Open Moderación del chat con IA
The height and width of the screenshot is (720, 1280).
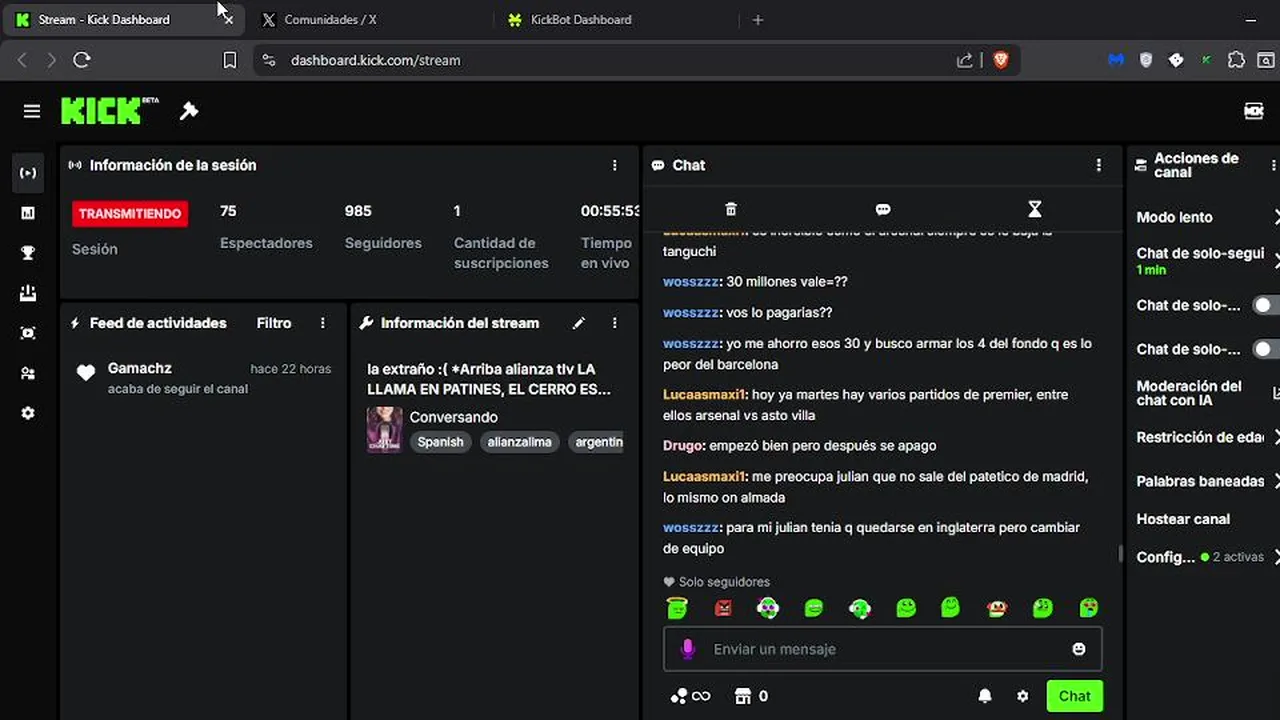click(x=1208, y=393)
